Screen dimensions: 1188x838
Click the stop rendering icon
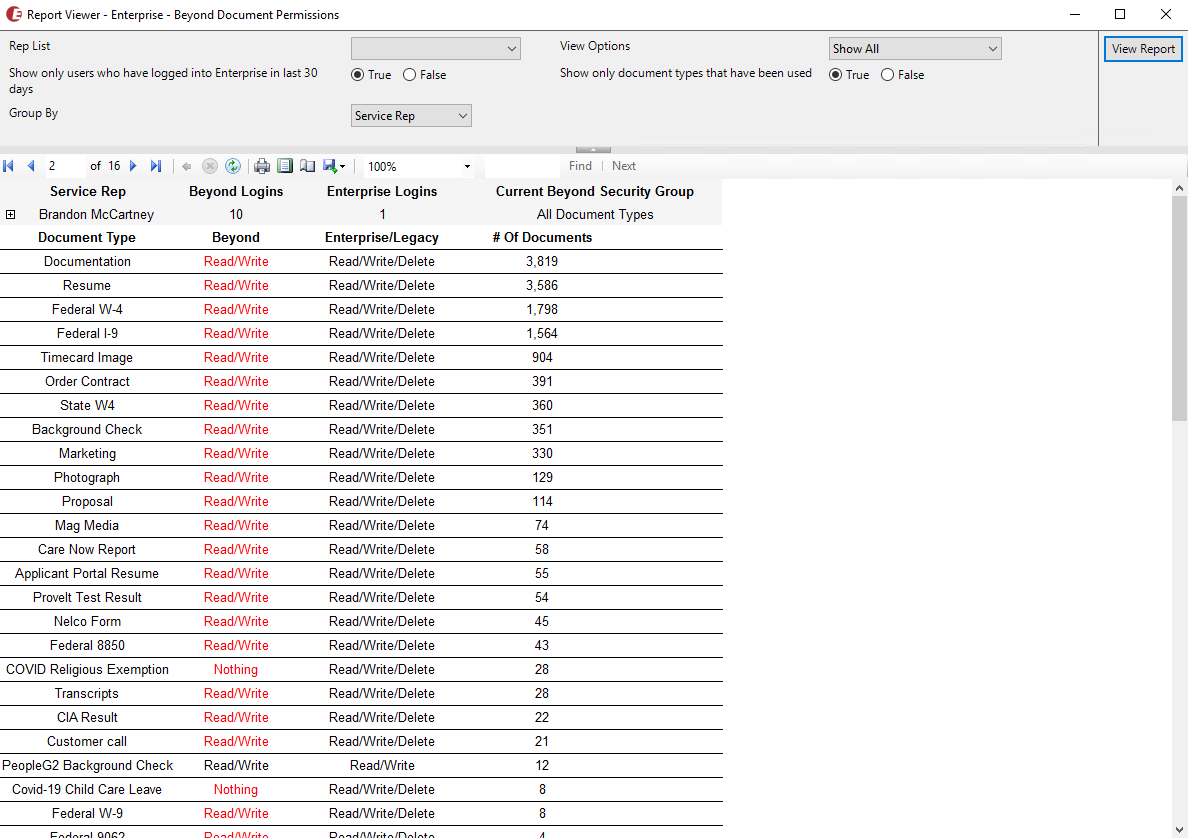[x=210, y=166]
